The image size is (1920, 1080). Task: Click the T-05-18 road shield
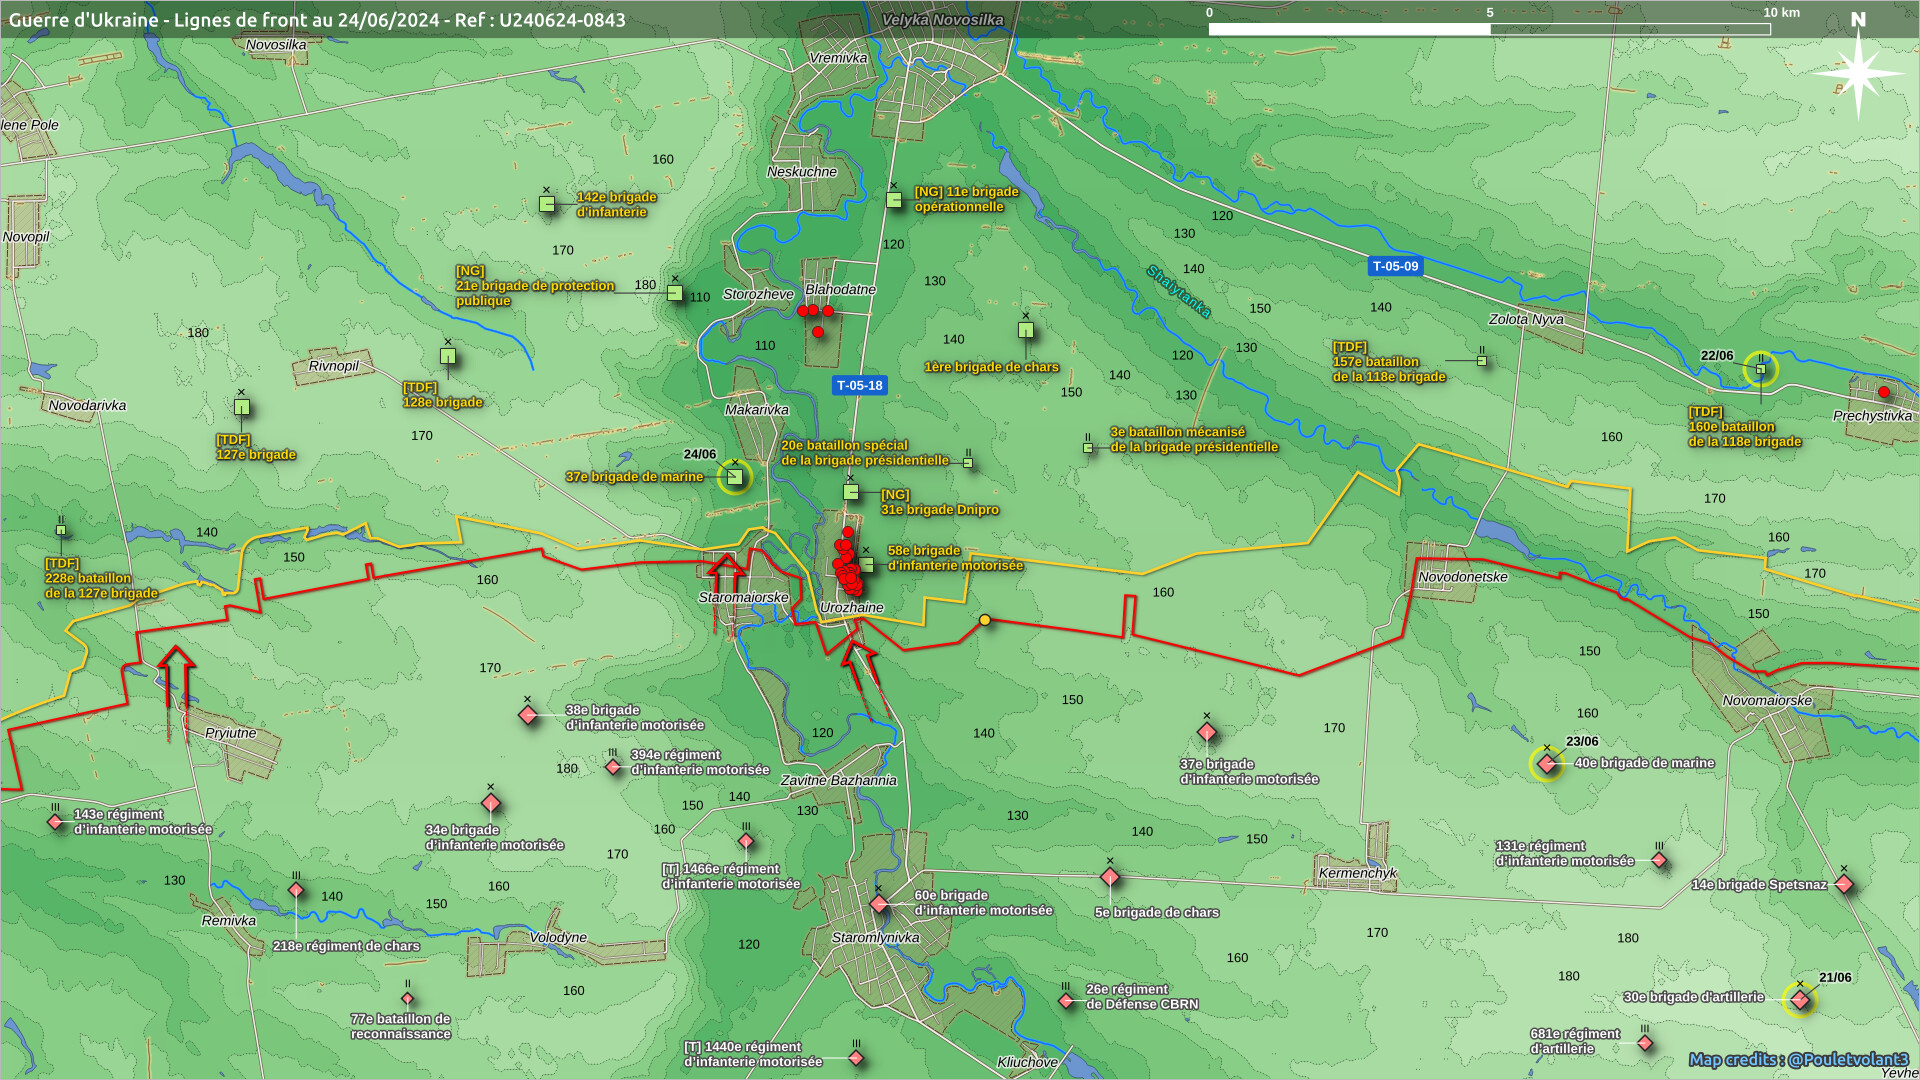point(860,386)
